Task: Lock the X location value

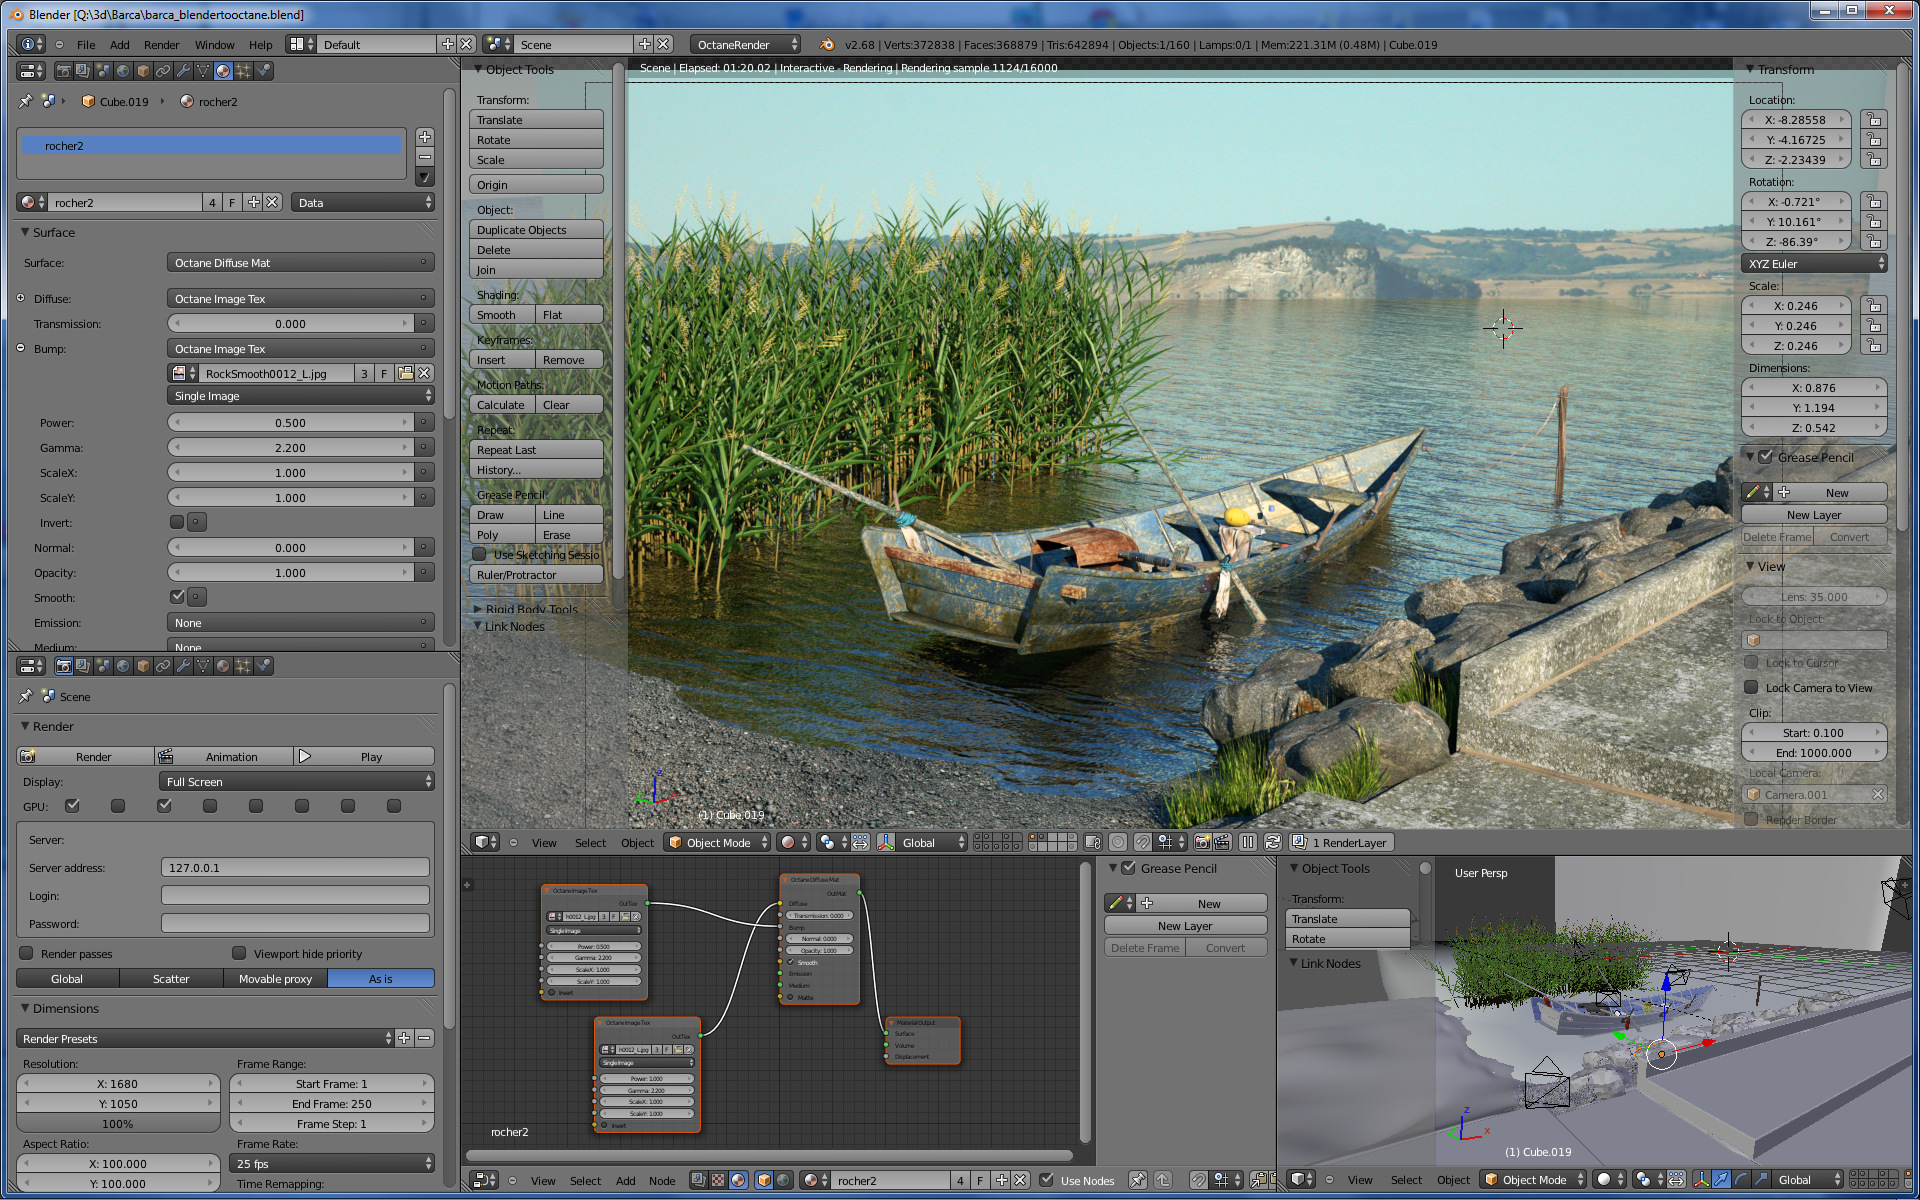Action: [1874, 119]
